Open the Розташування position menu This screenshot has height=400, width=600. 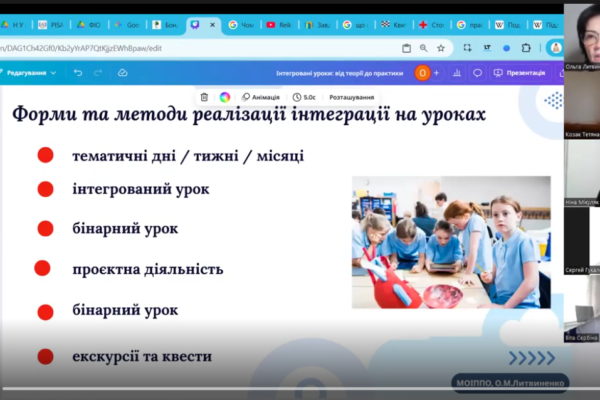pos(352,97)
